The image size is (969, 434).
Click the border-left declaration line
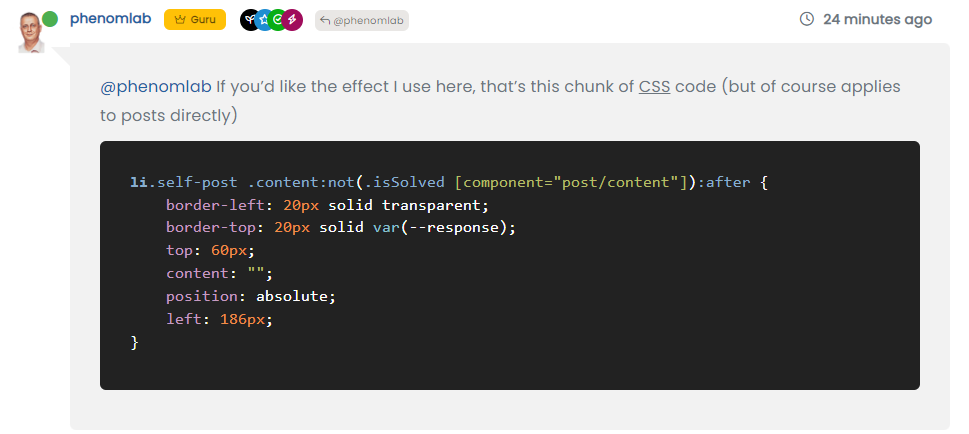point(326,205)
